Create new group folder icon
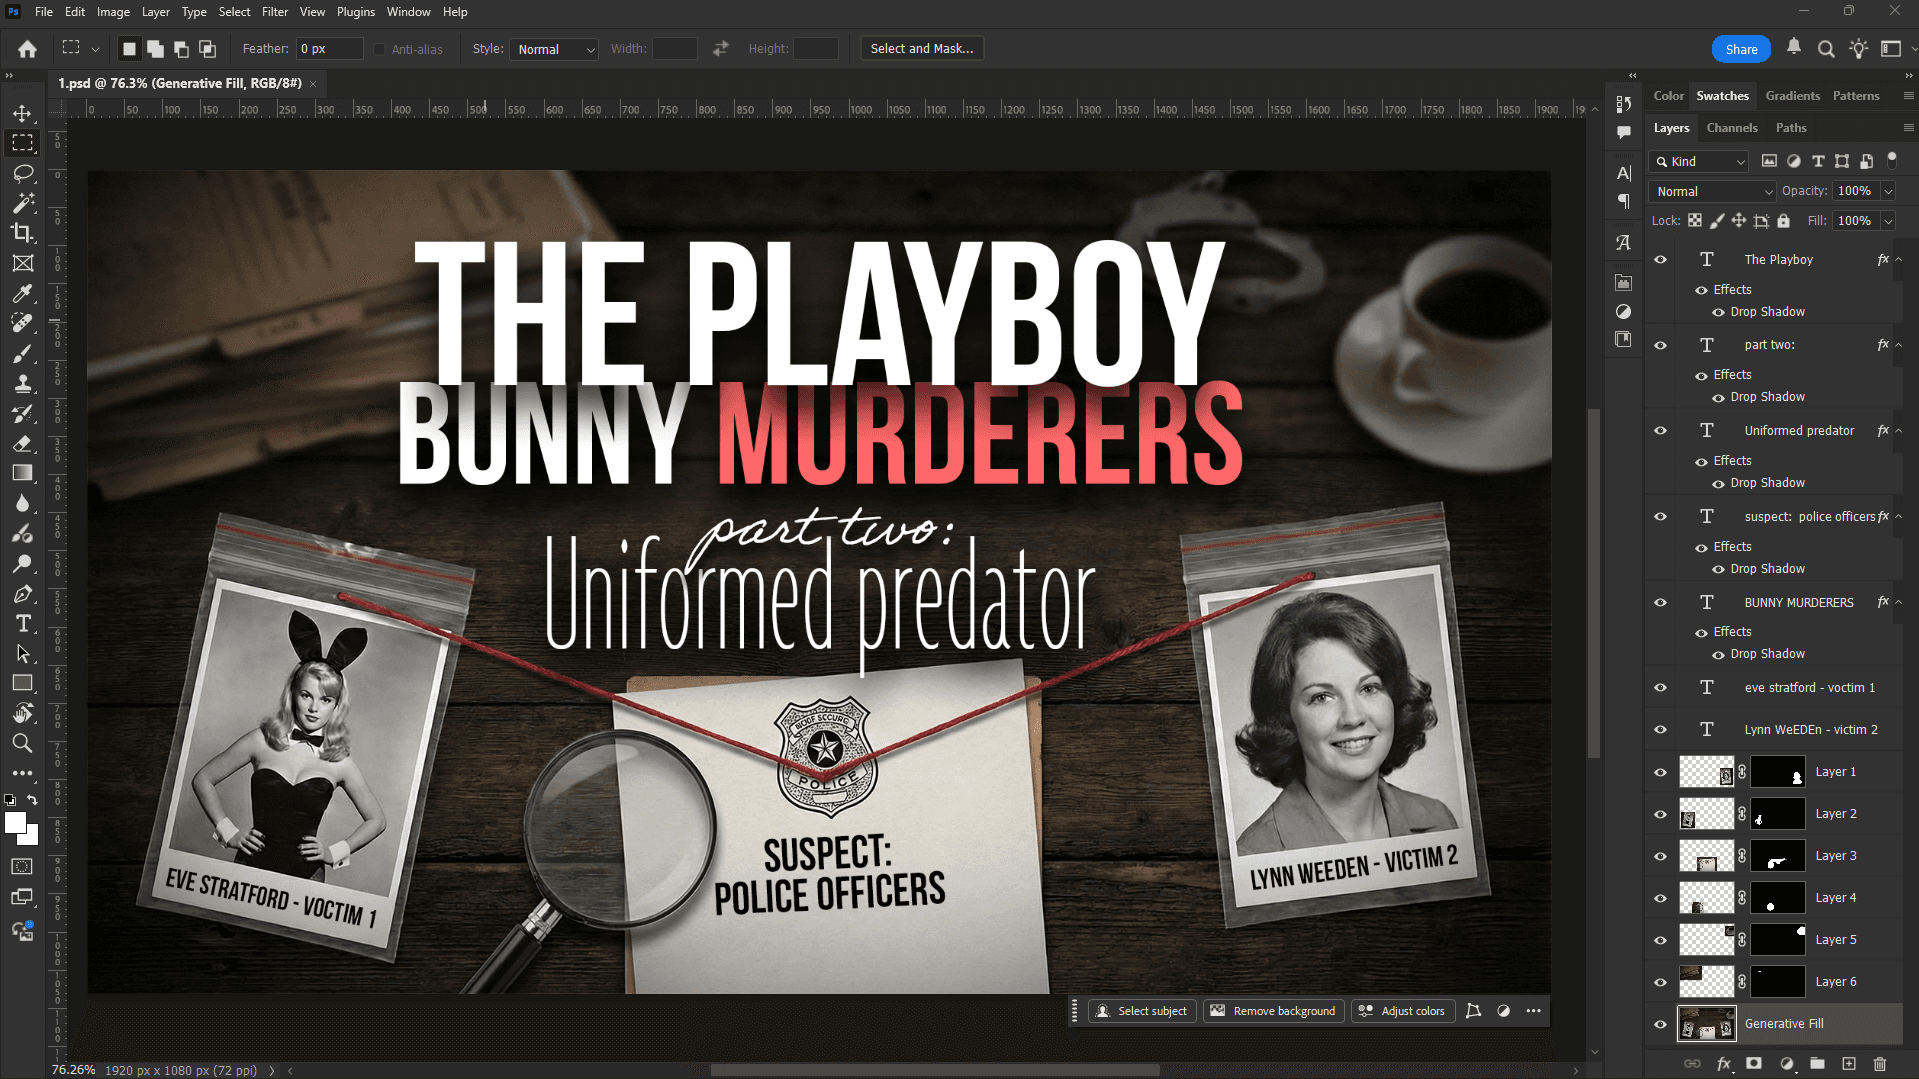The width and height of the screenshot is (1919, 1079). tap(1818, 1064)
